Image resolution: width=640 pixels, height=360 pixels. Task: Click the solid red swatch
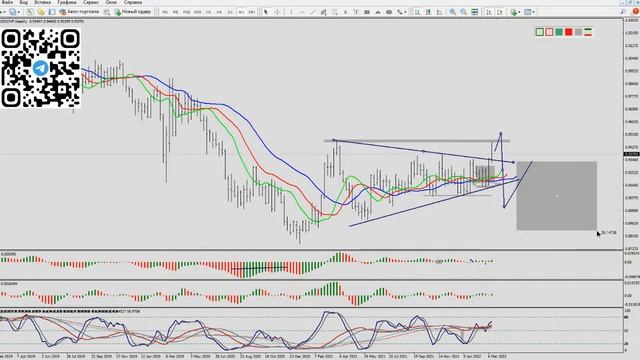coord(569,32)
